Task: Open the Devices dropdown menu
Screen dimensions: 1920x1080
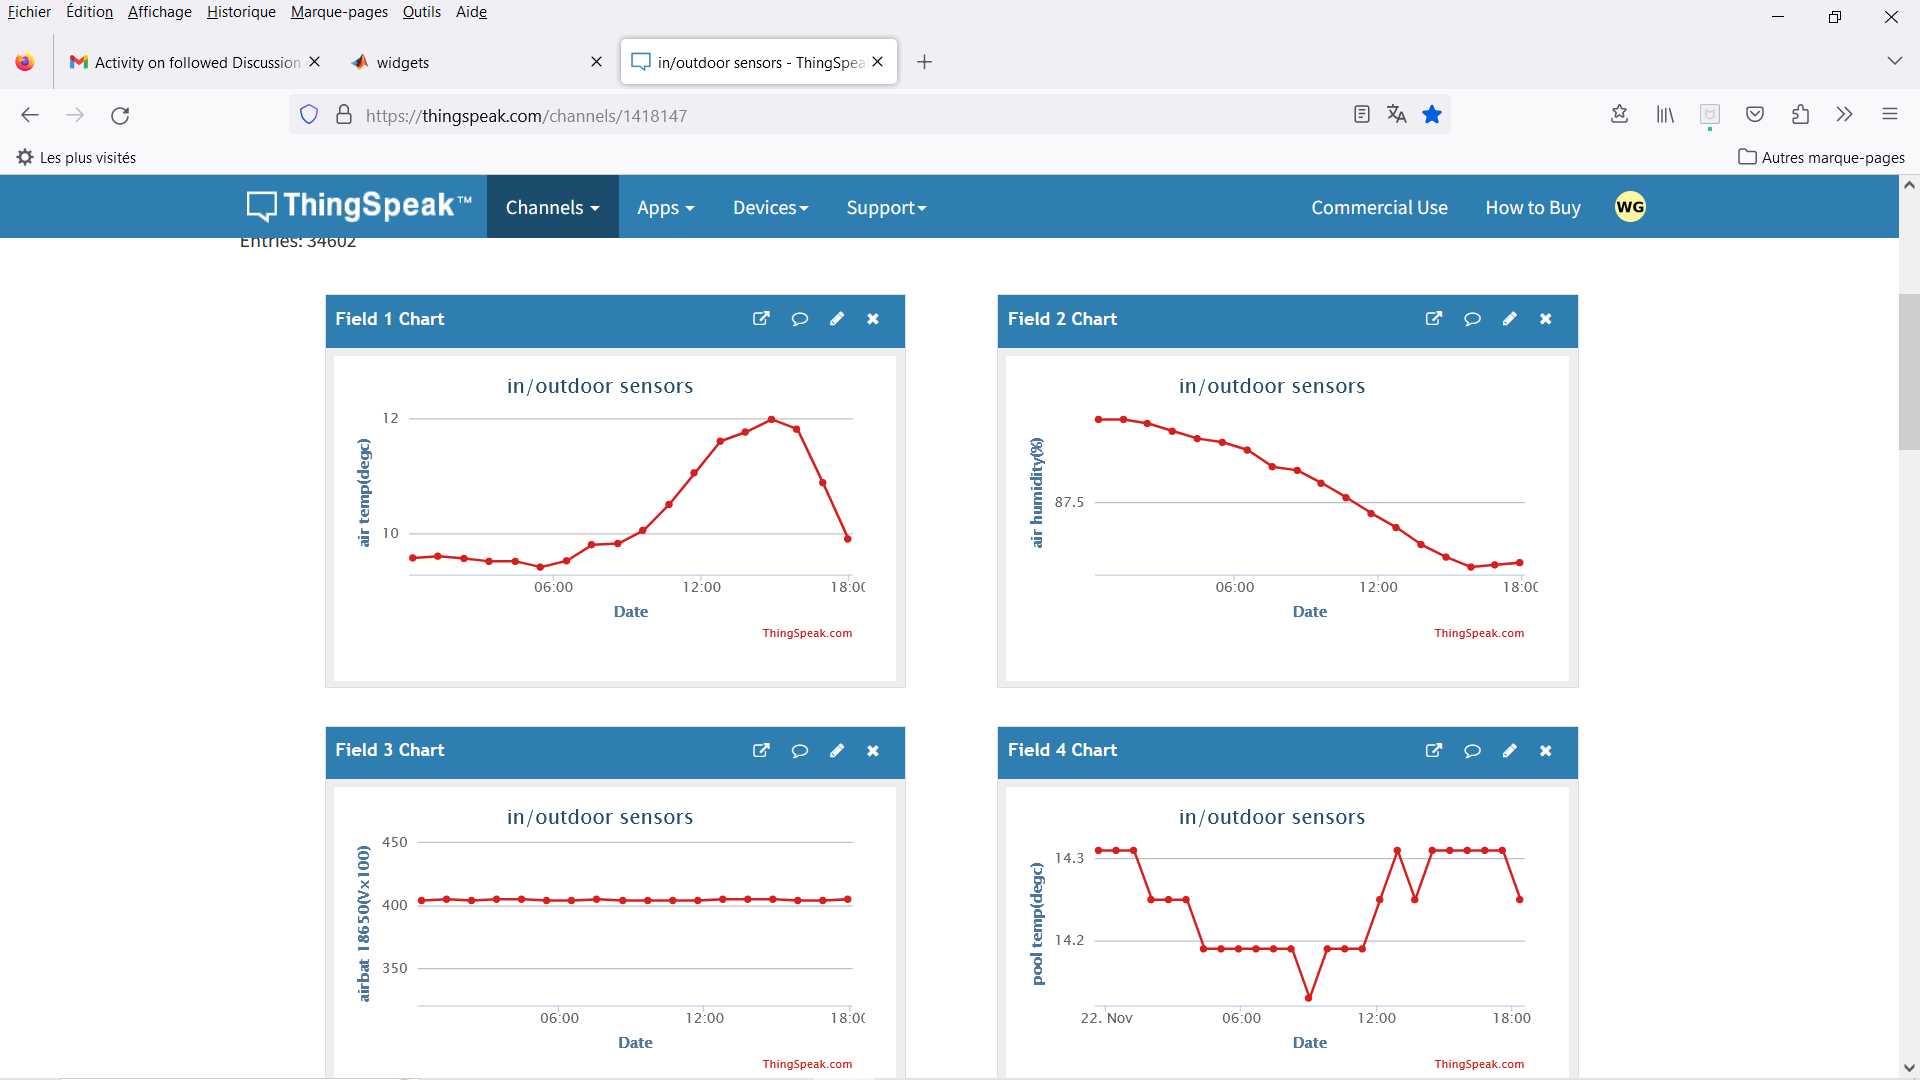Action: pos(770,207)
